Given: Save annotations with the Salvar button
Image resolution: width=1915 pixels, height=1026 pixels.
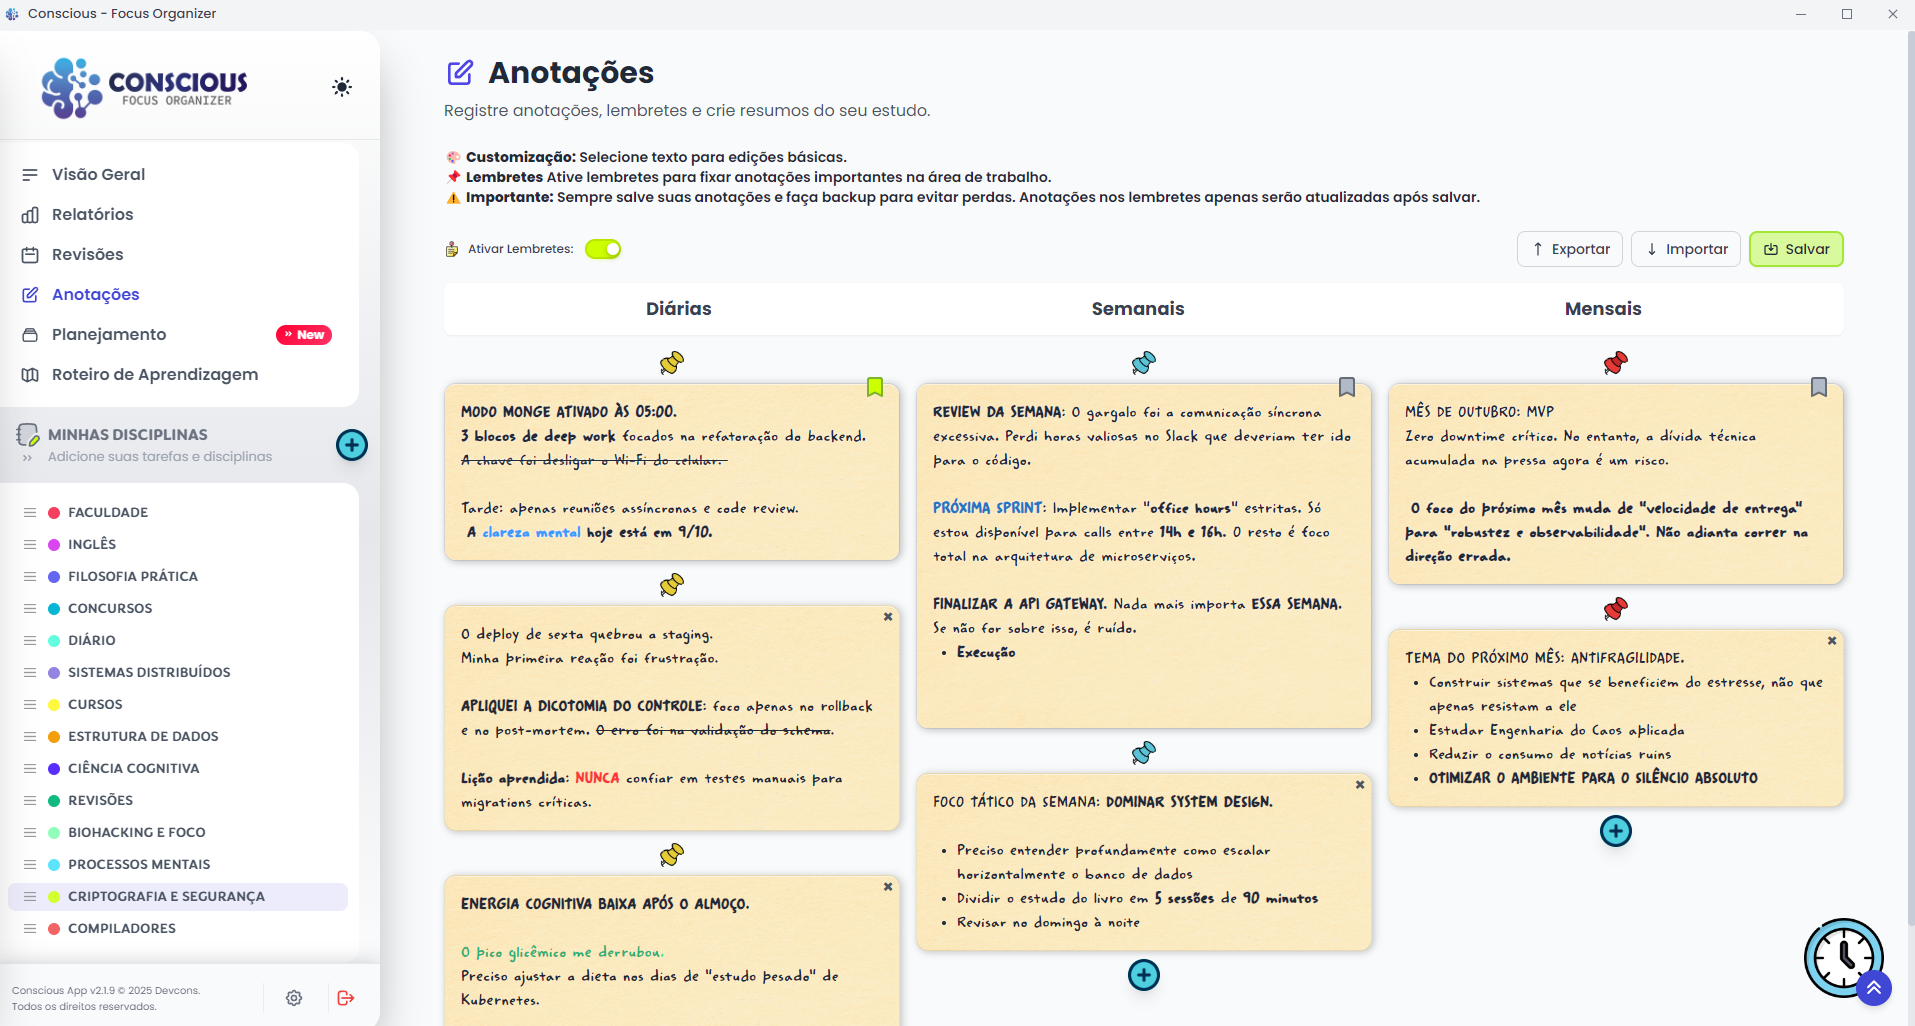Looking at the screenshot, I should tap(1795, 249).
